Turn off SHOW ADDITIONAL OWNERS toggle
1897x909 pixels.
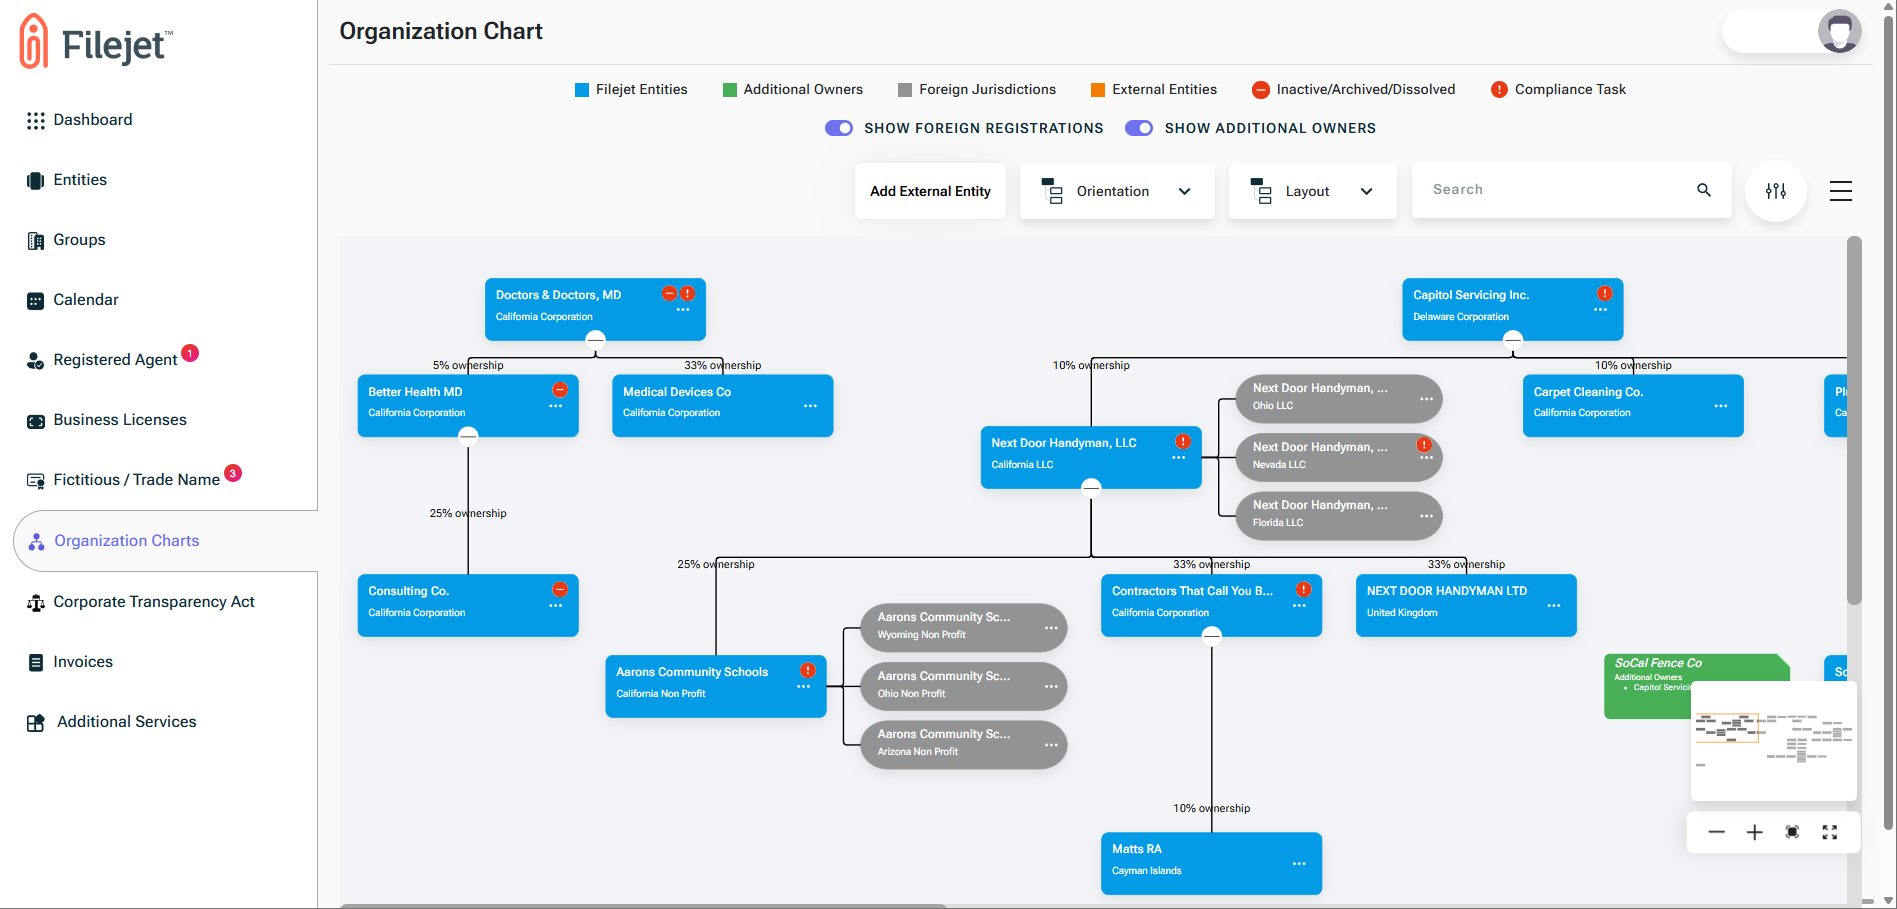tap(1139, 128)
